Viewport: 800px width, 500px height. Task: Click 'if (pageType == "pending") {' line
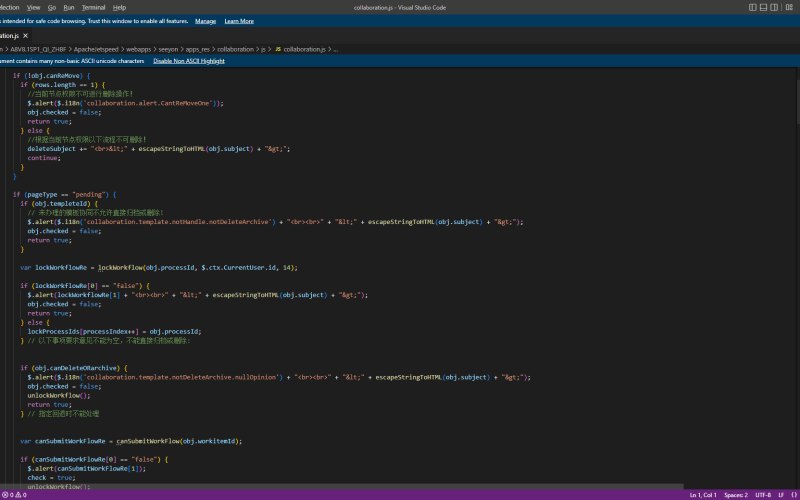tap(65, 194)
